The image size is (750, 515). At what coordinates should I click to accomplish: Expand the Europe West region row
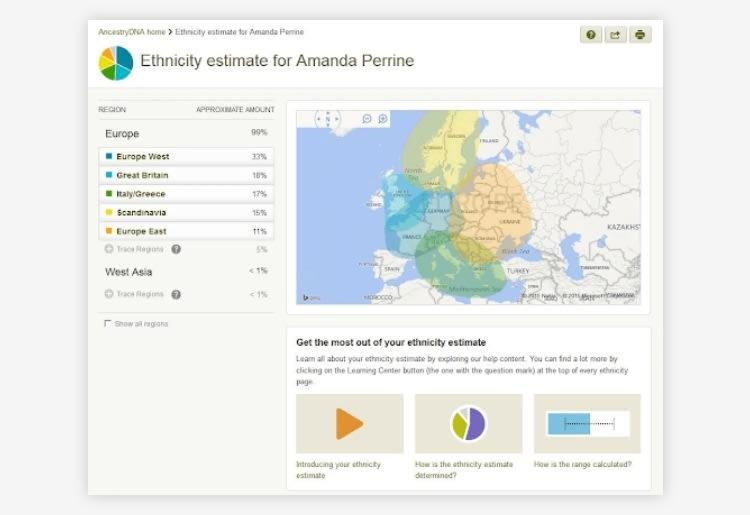click(x=186, y=157)
